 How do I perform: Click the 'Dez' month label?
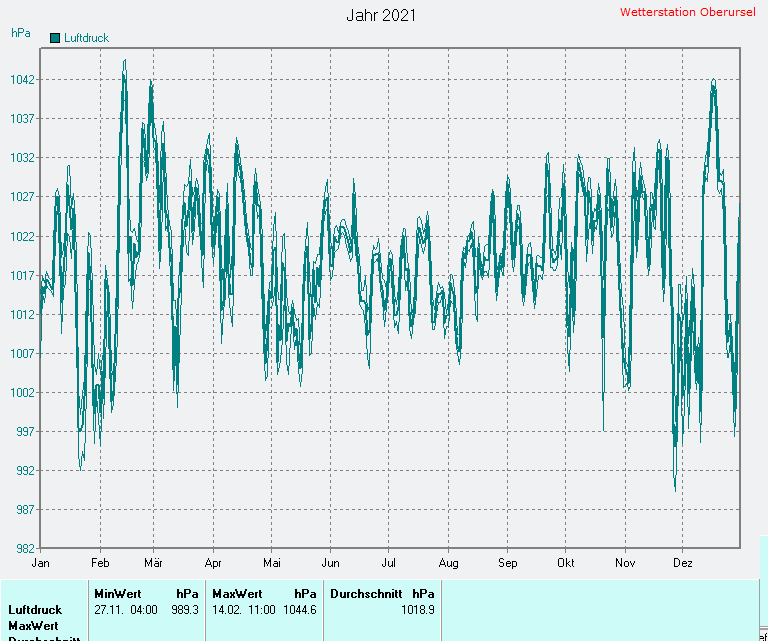point(683,563)
